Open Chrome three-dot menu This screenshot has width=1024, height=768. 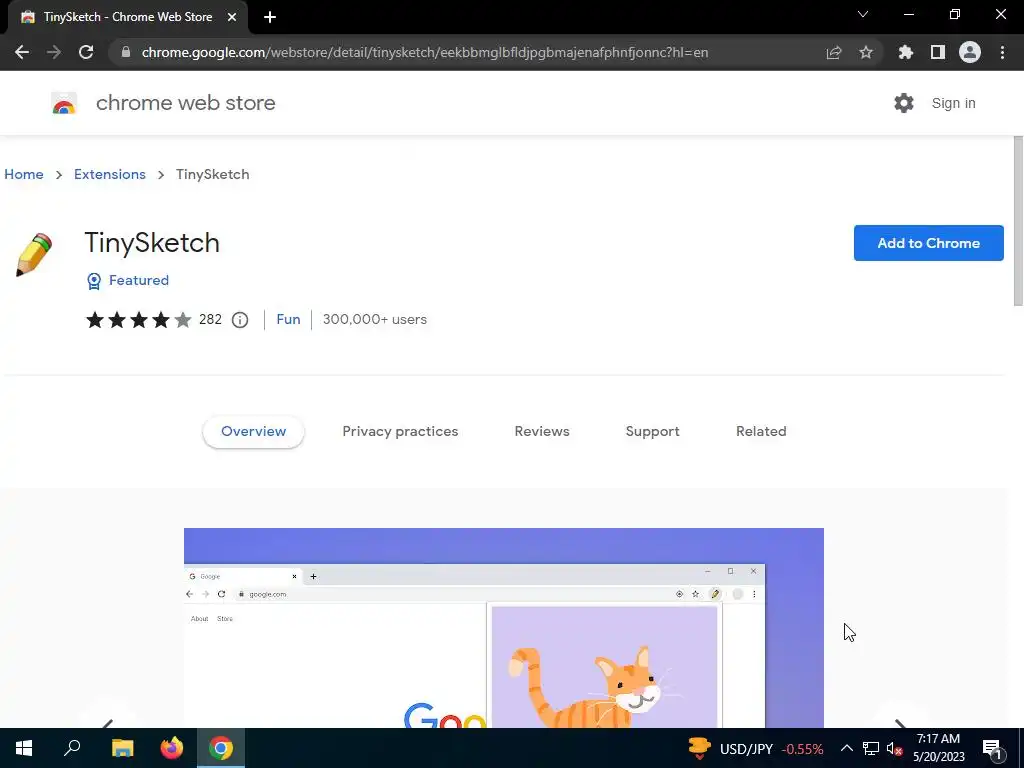pos(1002,52)
